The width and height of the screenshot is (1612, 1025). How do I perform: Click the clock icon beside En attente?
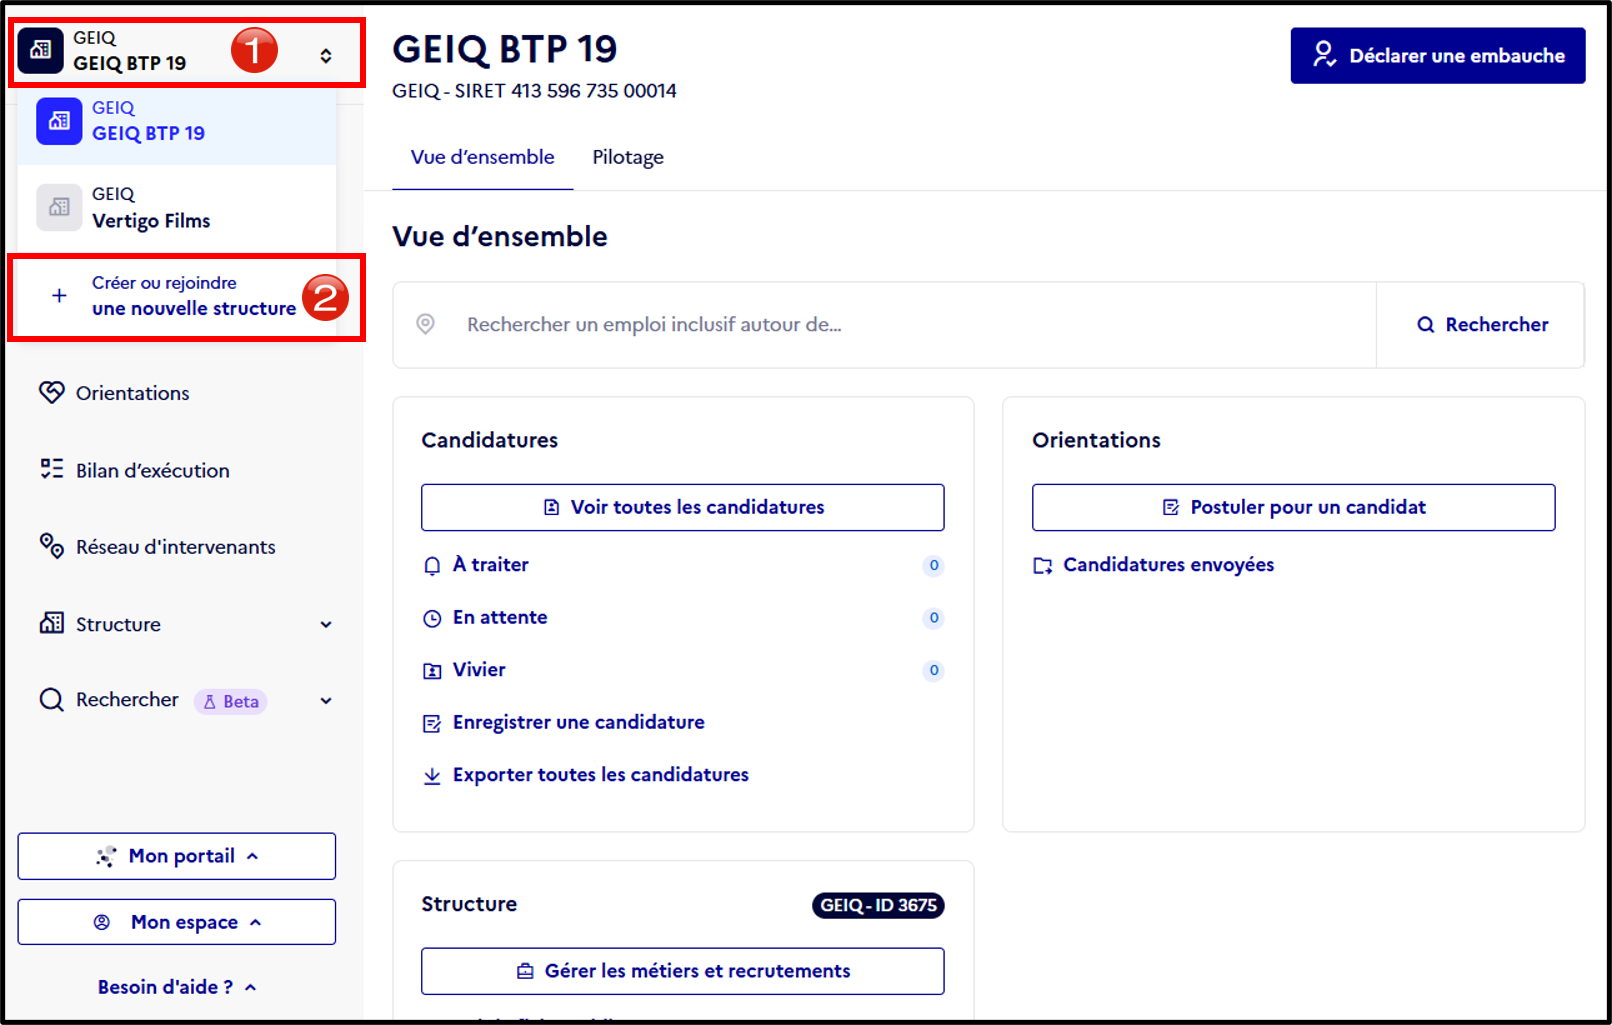pyautogui.click(x=432, y=618)
